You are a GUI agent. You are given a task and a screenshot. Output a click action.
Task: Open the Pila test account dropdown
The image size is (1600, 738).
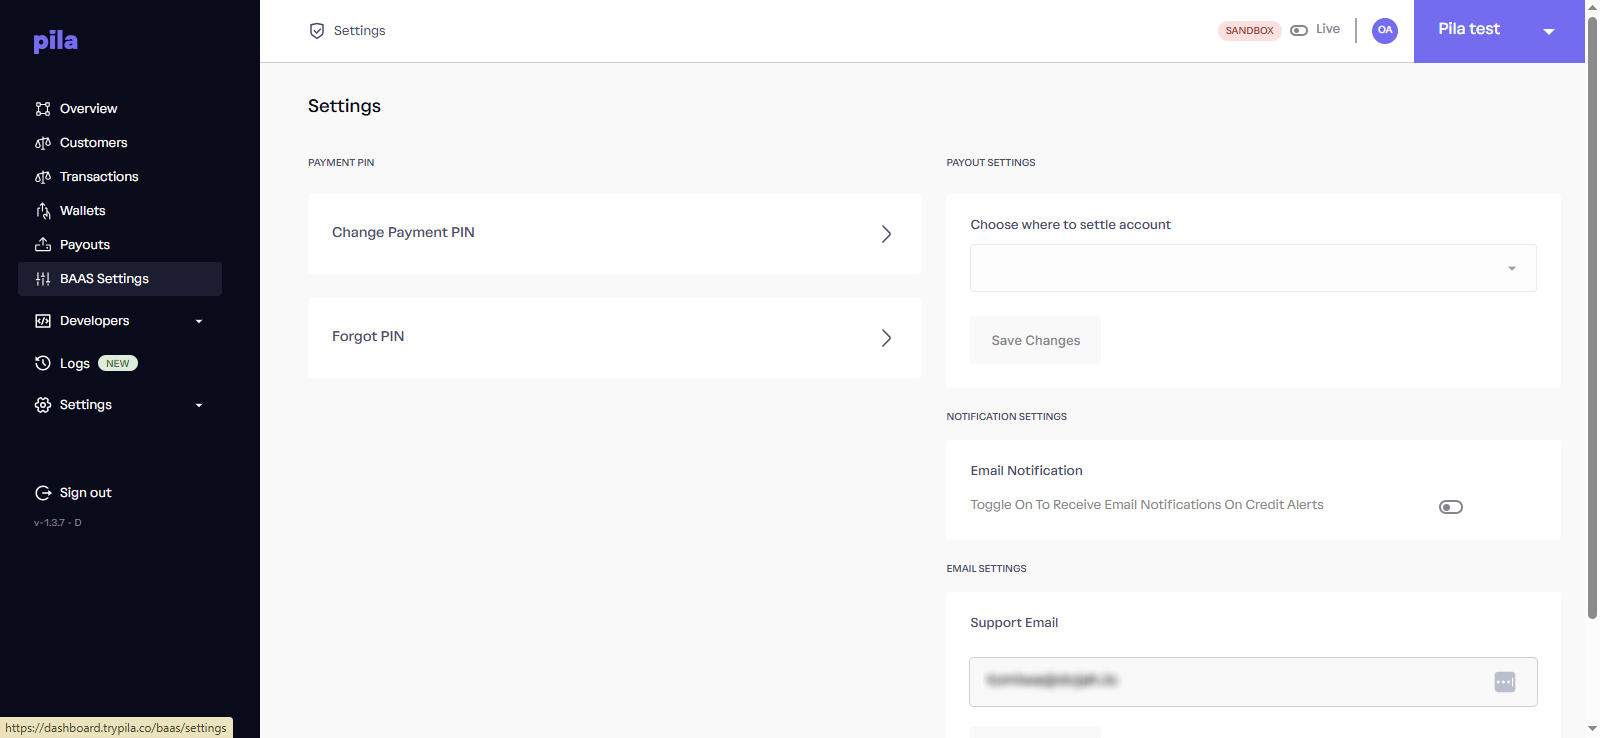(x=1499, y=31)
